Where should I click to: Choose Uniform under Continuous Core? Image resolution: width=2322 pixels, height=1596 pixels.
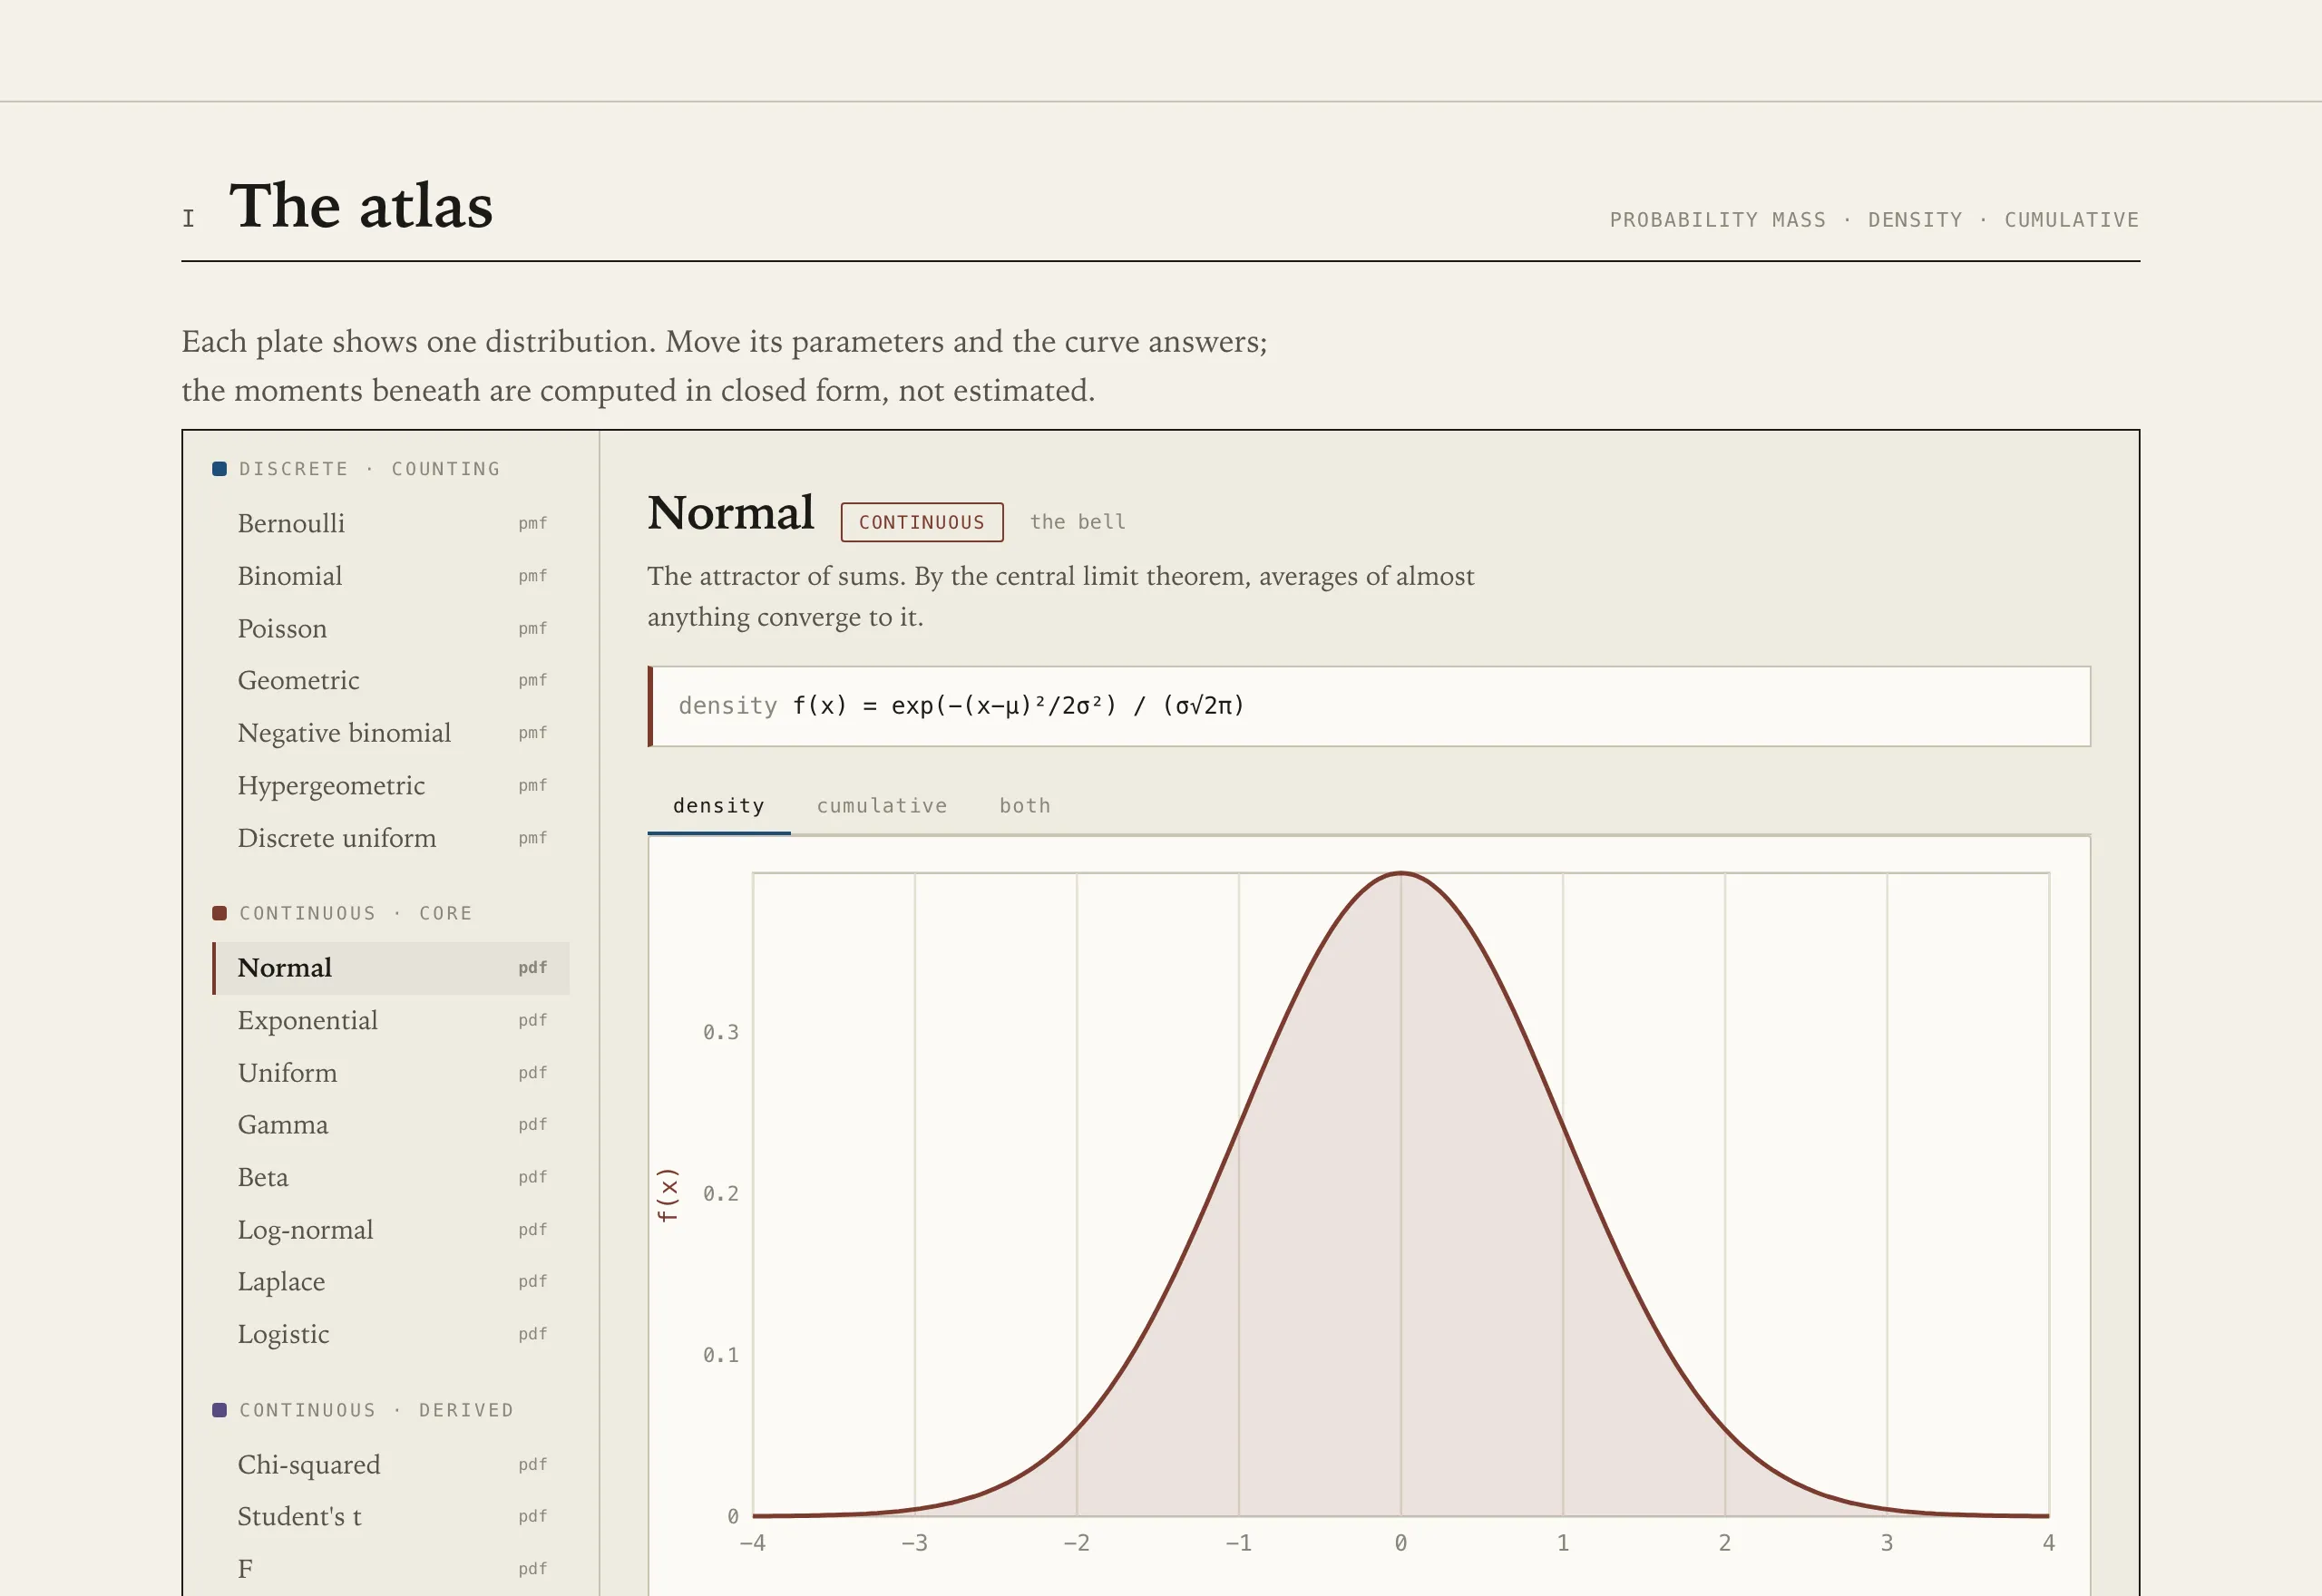coord(391,1072)
